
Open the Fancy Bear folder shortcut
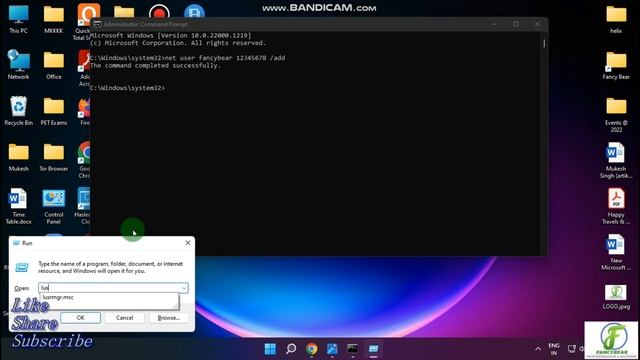coord(616,64)
